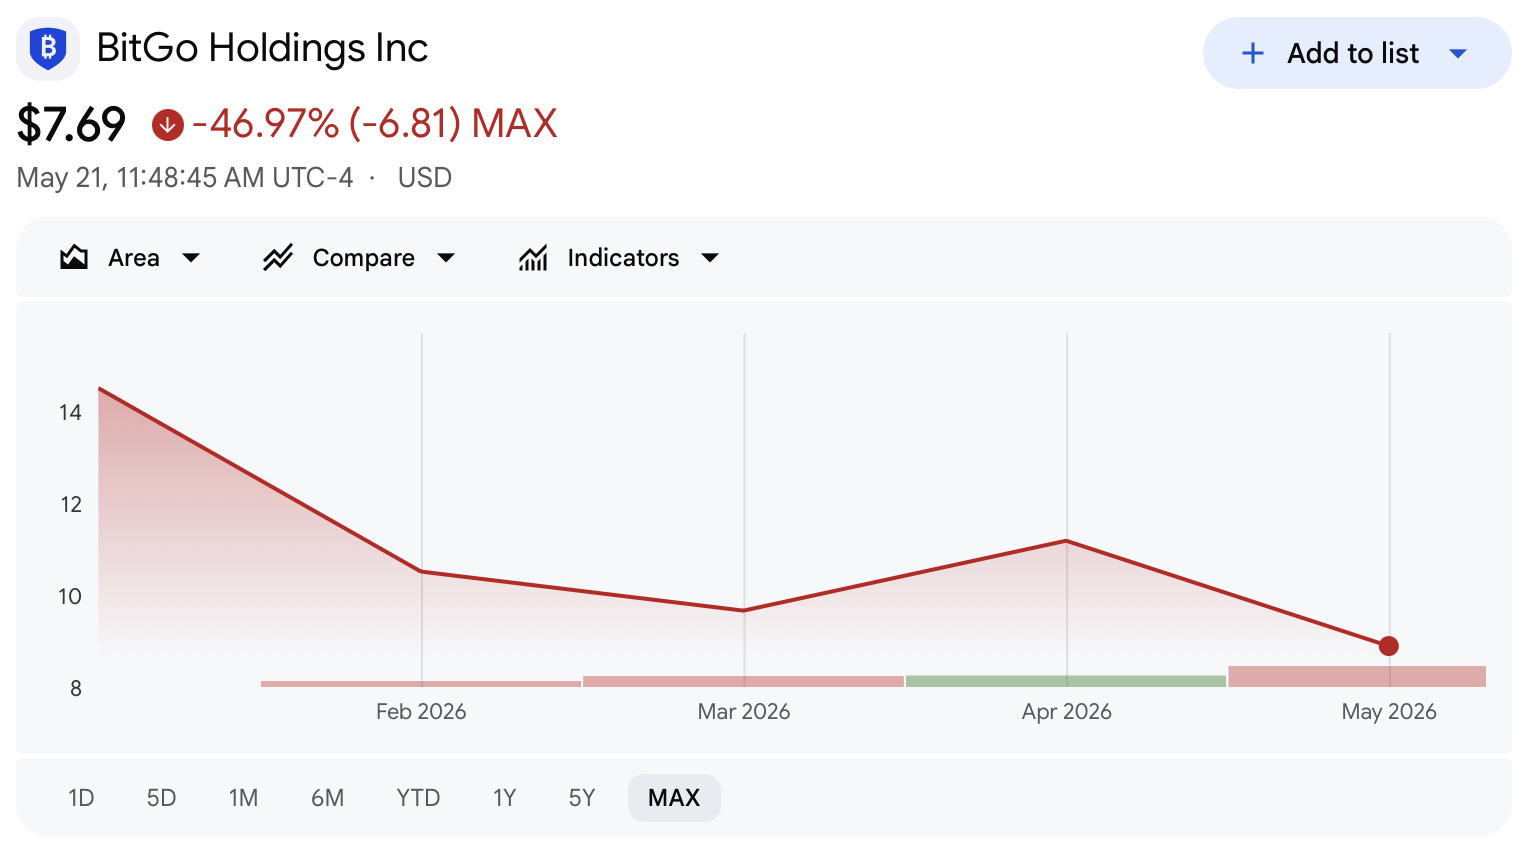Screen dimensions: 1535x856
Task: Click the plus icon in Add to list
Action: (x=1253, y=53)
